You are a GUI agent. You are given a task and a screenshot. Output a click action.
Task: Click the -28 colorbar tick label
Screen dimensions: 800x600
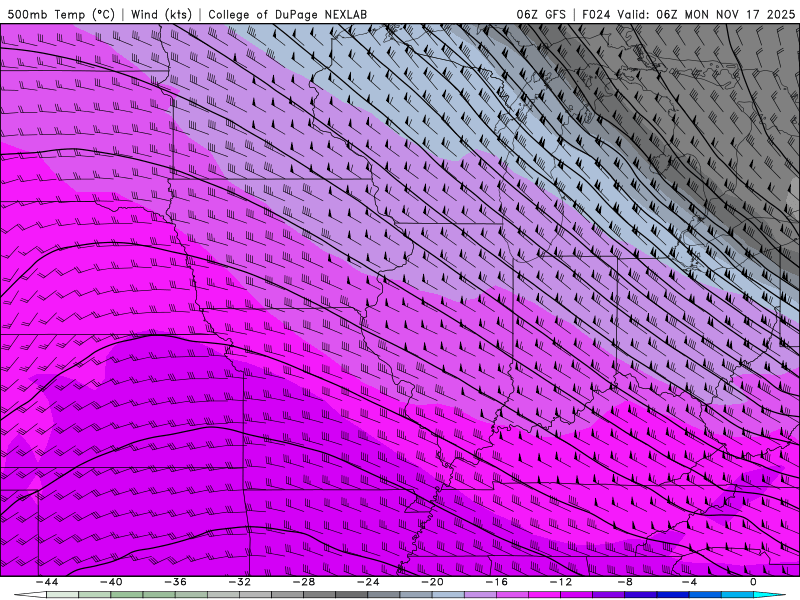(x=304, y=582)
